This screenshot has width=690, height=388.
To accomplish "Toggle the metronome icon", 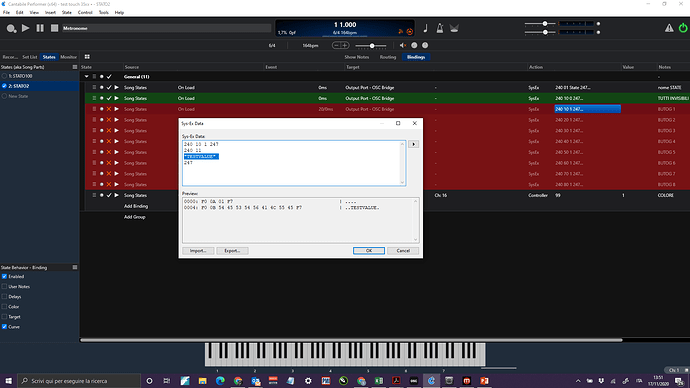I will 440,28.
